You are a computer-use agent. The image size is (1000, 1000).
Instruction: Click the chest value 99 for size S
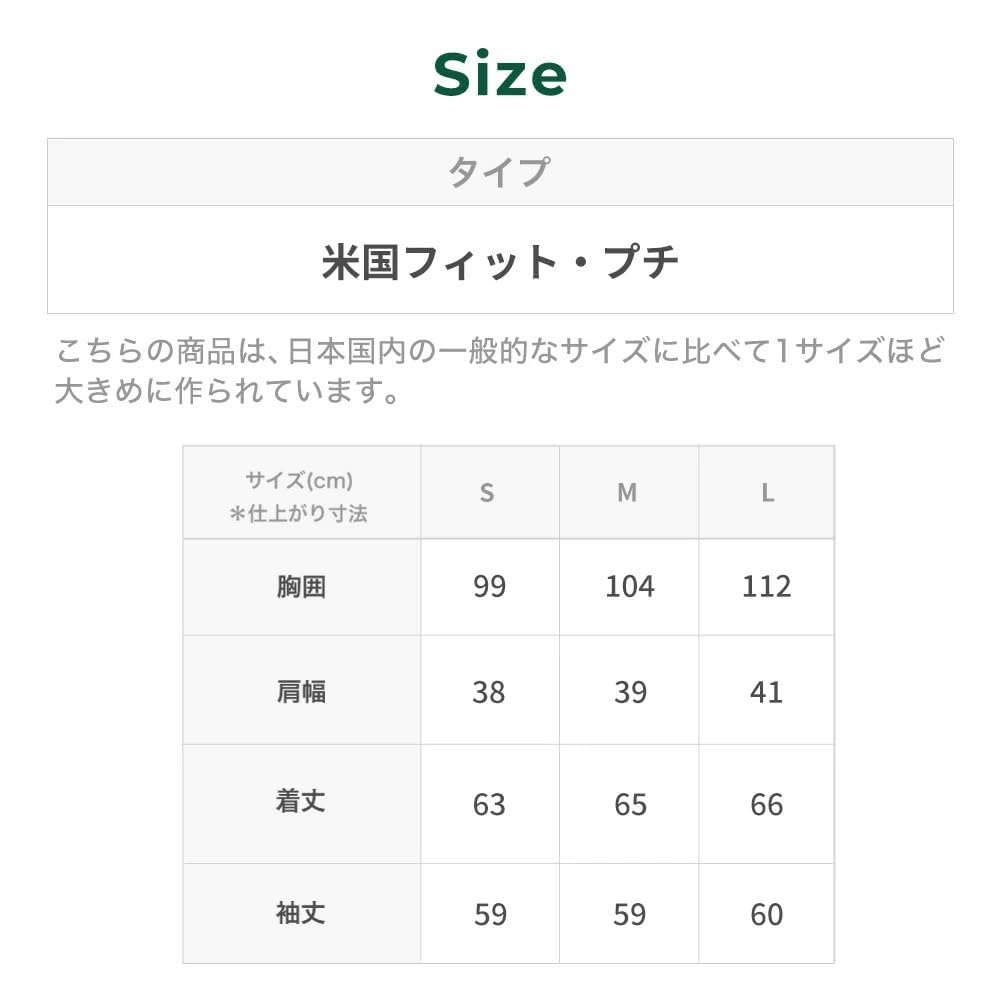tap(489, 587)
